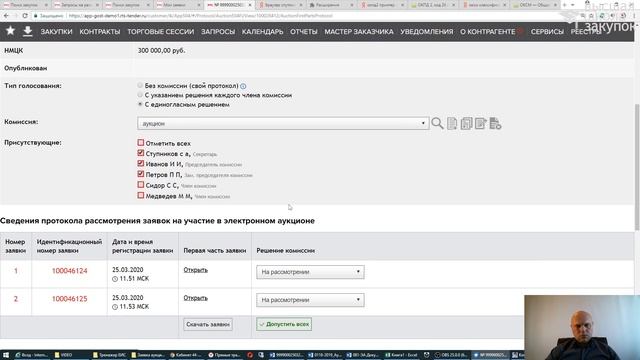This screenshot has height=360, width=640.
Task: Click the webcam video overlay thumbnail
Action: [582, 327]
